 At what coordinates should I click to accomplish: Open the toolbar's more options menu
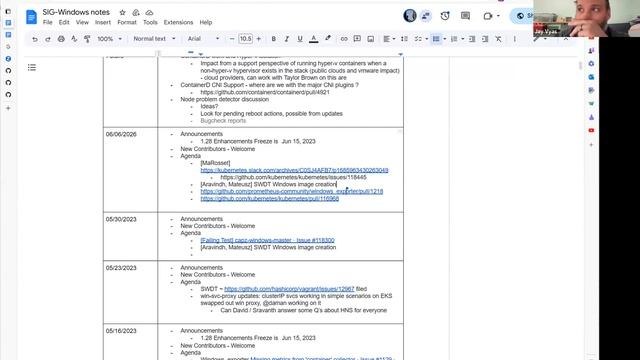pos(514,39)
